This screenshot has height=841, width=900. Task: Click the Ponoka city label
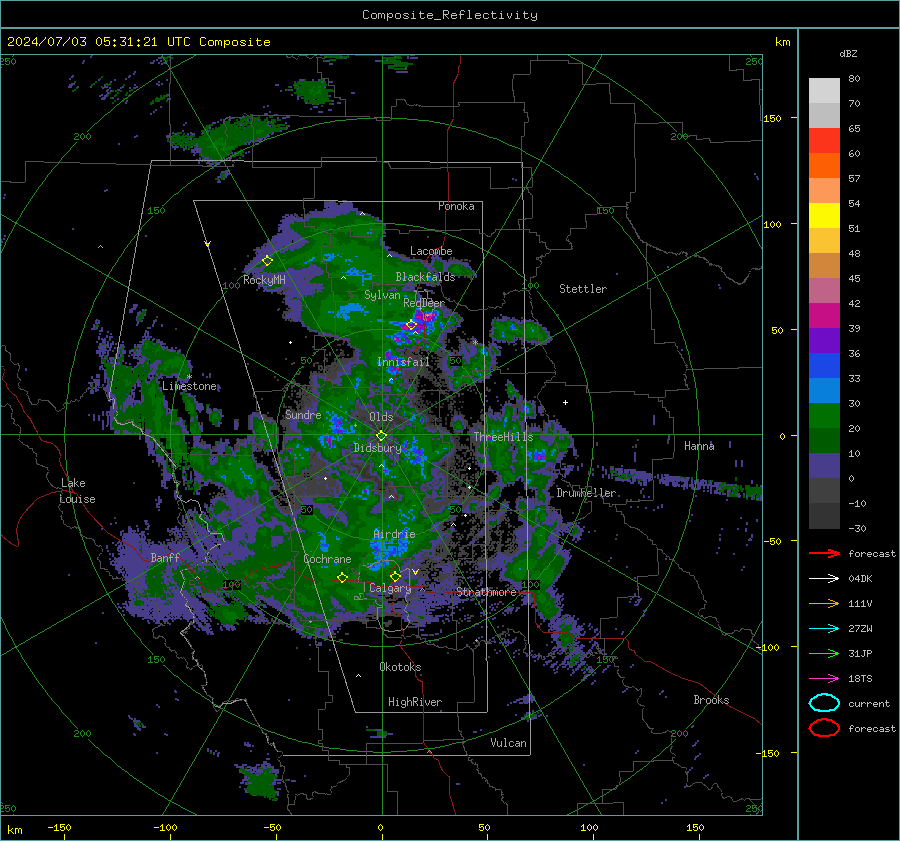click(x=456, y=206)
